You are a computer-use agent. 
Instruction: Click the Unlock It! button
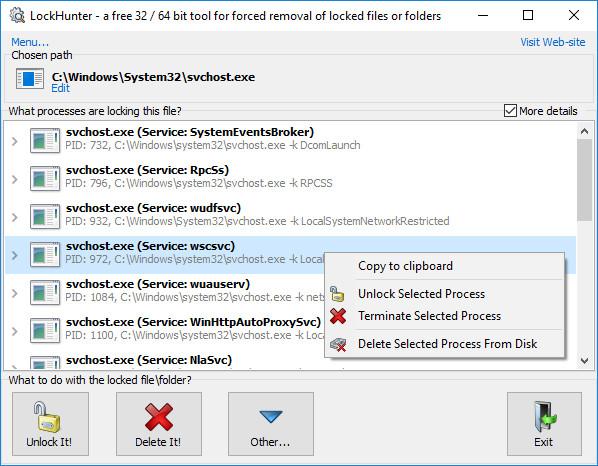tap(50, 424)
